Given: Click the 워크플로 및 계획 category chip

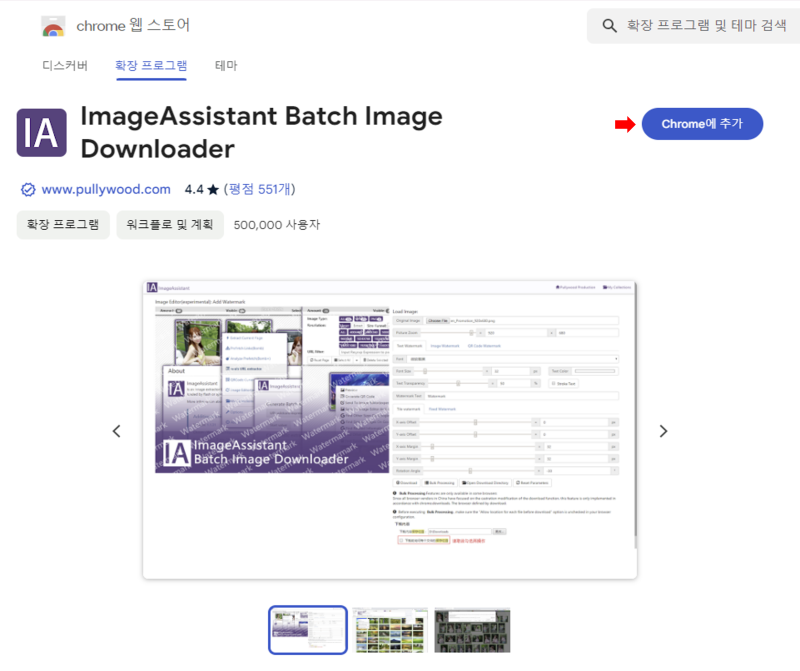Looking at the screenshot, I should [x=171, y=225].
